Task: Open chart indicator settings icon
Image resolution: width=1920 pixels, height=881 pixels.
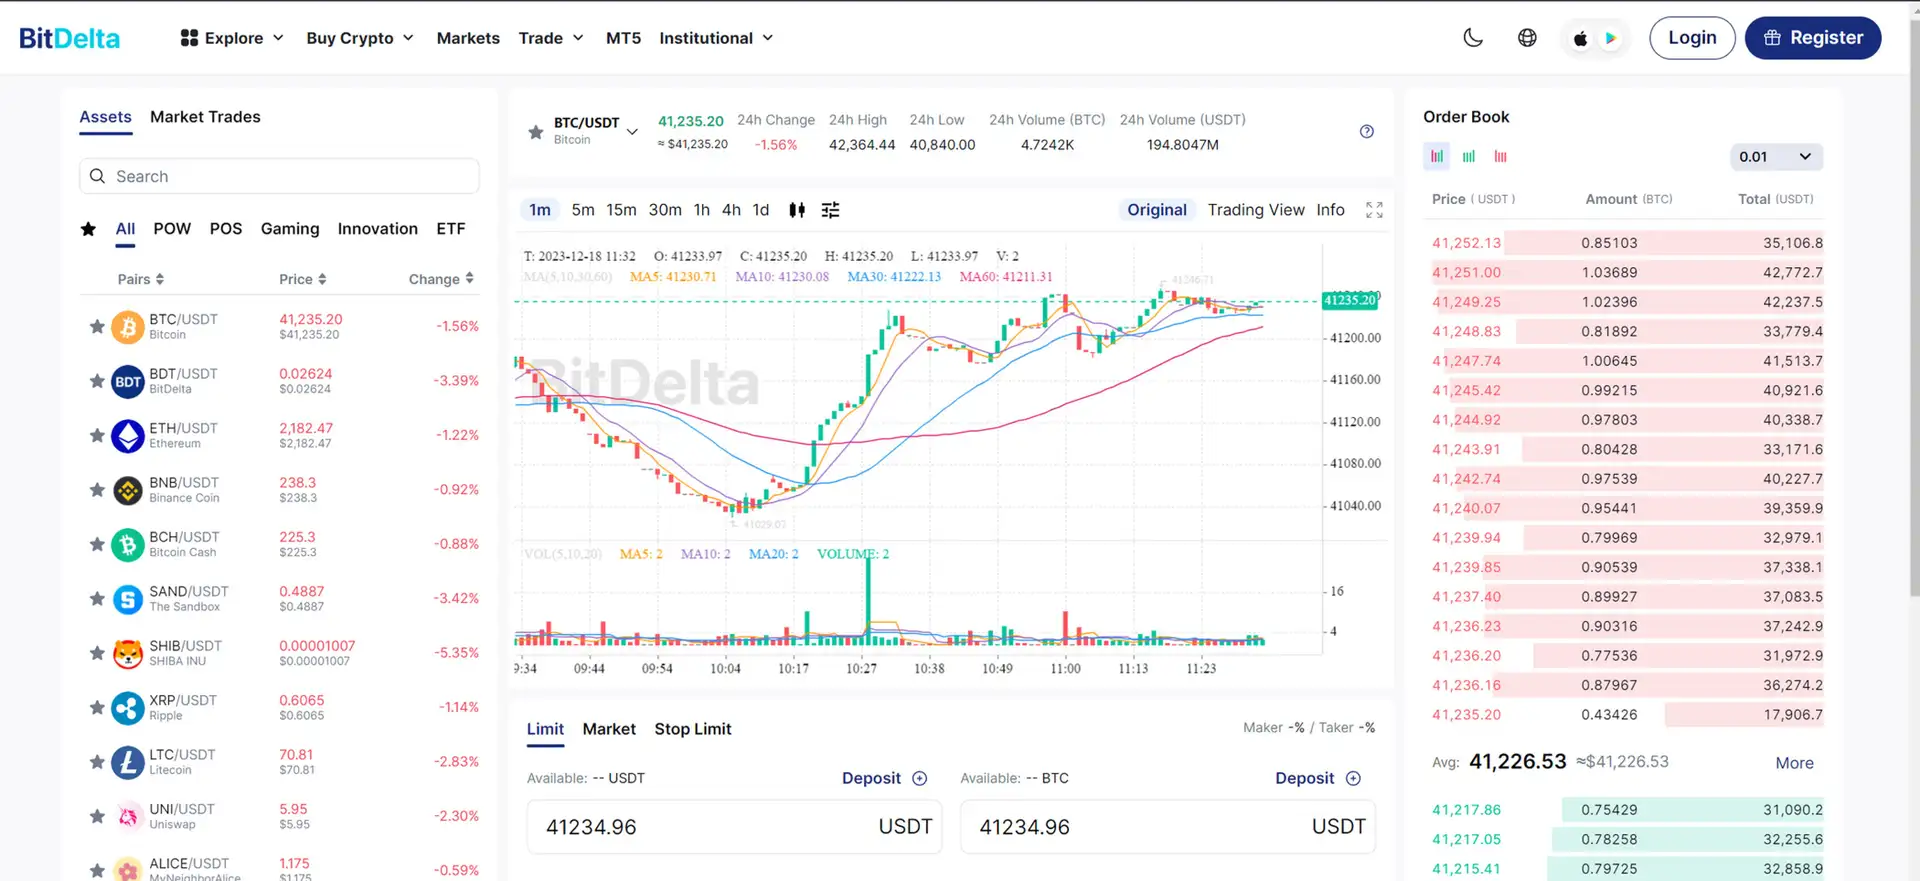Action: pos(830,210)
